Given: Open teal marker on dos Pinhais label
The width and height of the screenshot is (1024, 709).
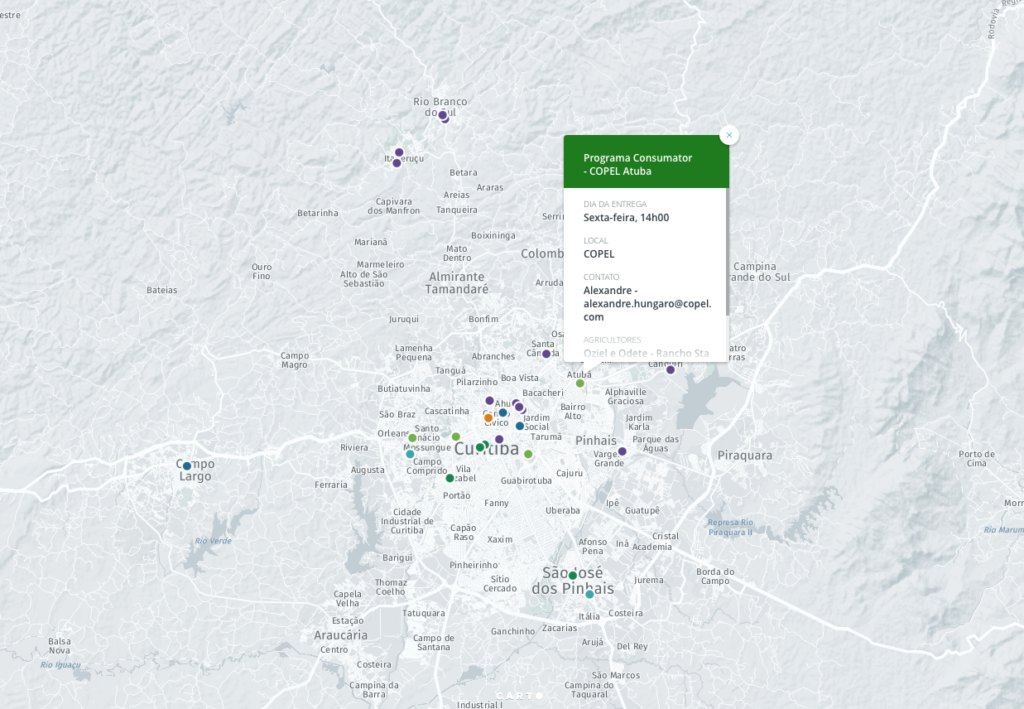Looking at the screenshot, I should coord(590,594).
